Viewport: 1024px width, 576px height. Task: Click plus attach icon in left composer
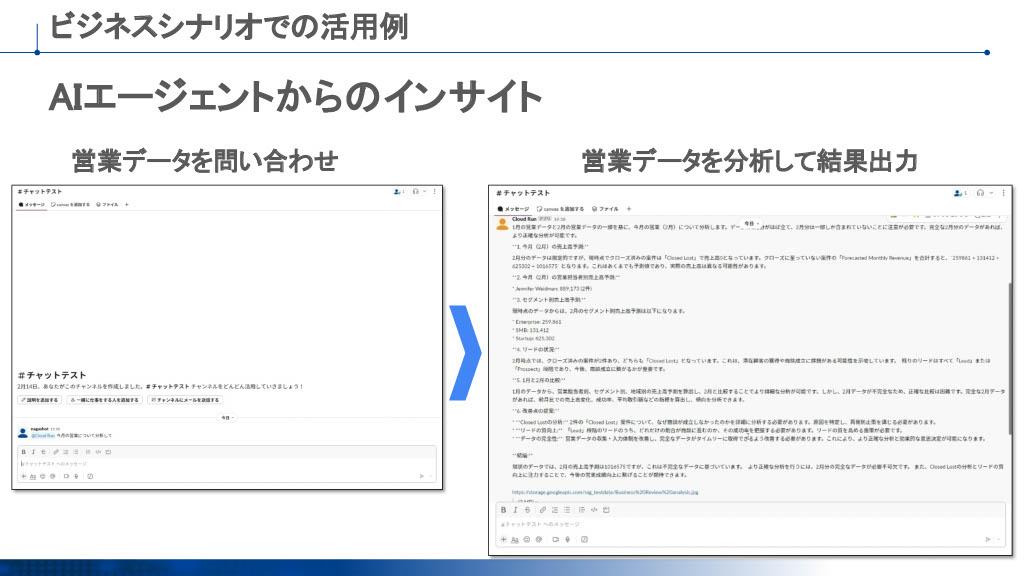(24, 476)
